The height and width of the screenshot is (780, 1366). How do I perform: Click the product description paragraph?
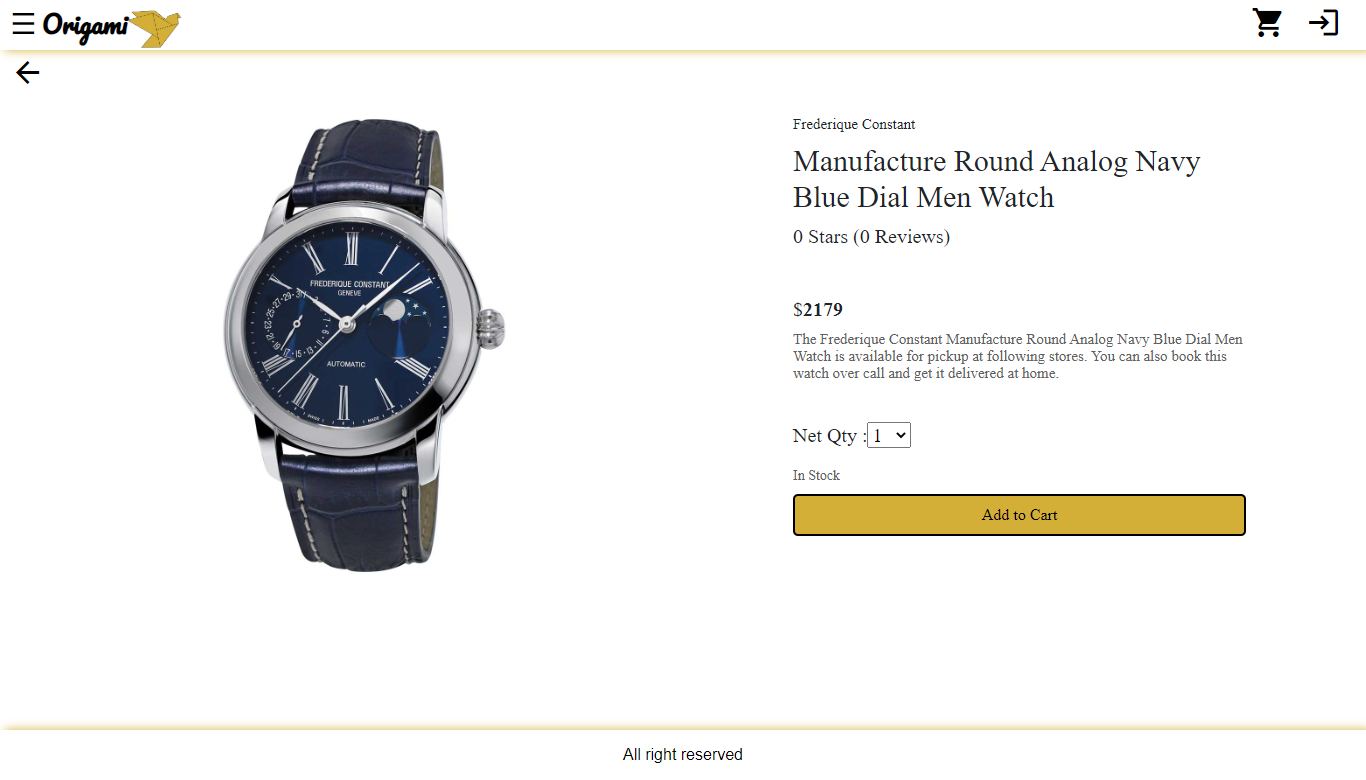click(1017, 356)
